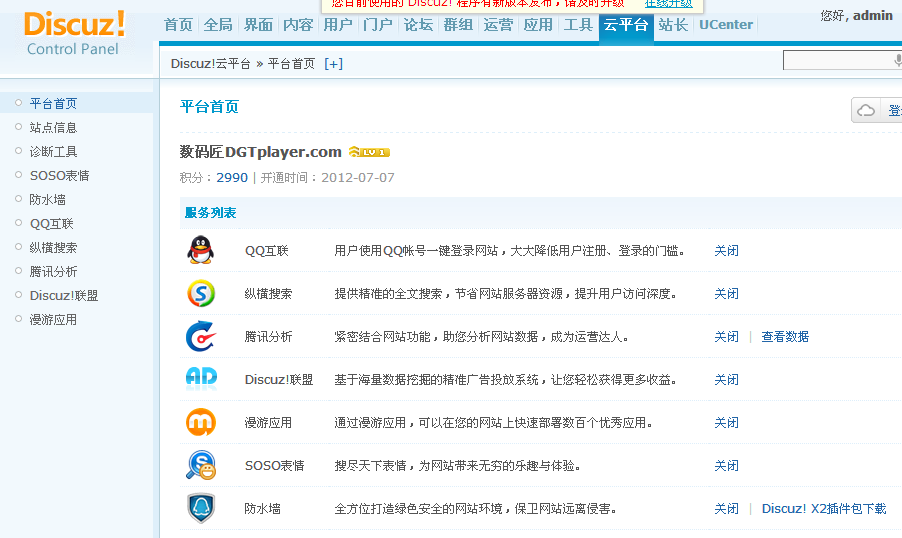Open 诊断工具 in left sidebar

[x=53, y=151]
